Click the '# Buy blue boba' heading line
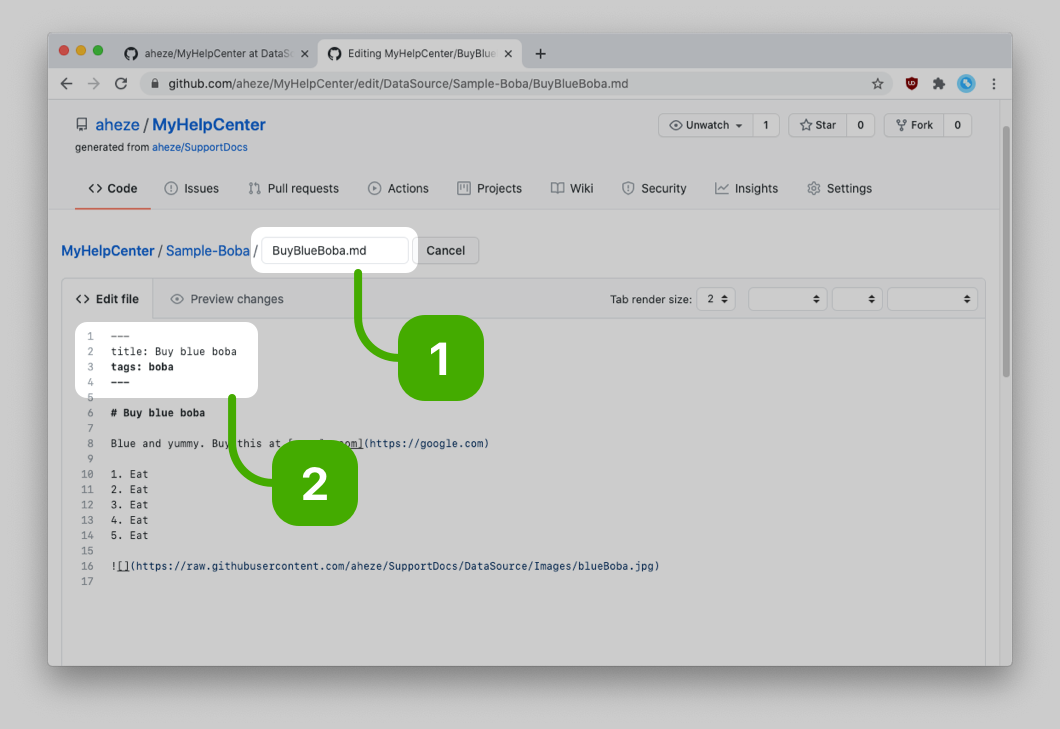 (x=158, y=413)
